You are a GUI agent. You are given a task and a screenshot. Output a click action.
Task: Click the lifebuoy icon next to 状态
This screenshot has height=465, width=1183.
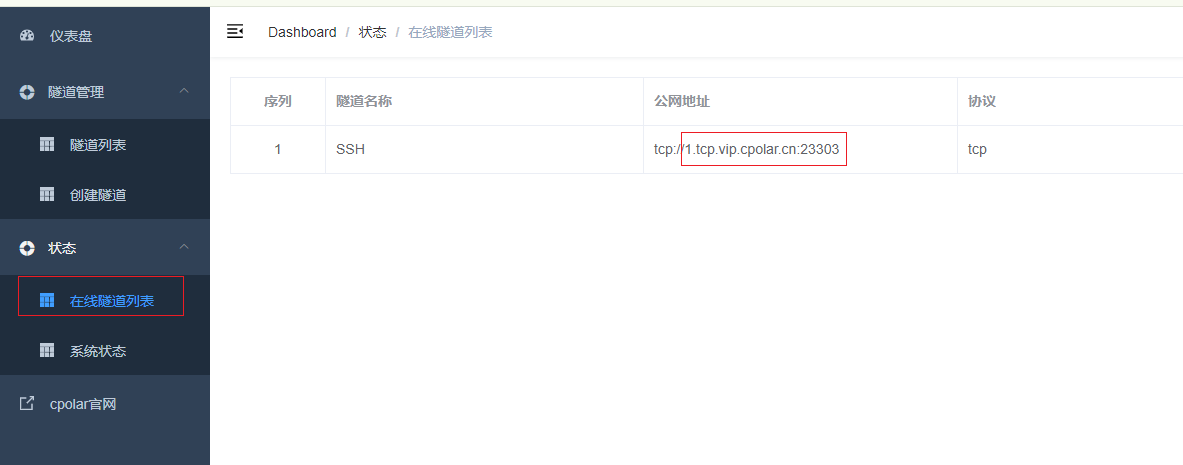pos(27,248)
